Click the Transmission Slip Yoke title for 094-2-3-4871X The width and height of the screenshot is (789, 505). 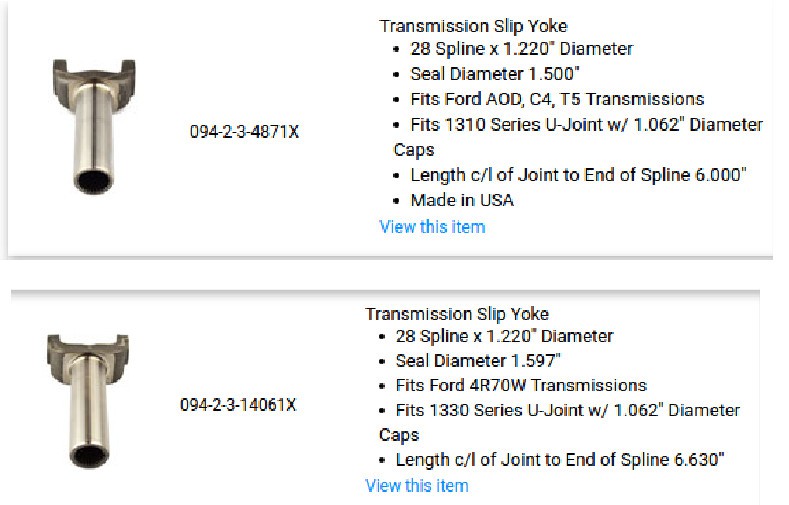(x=473, y=26)
